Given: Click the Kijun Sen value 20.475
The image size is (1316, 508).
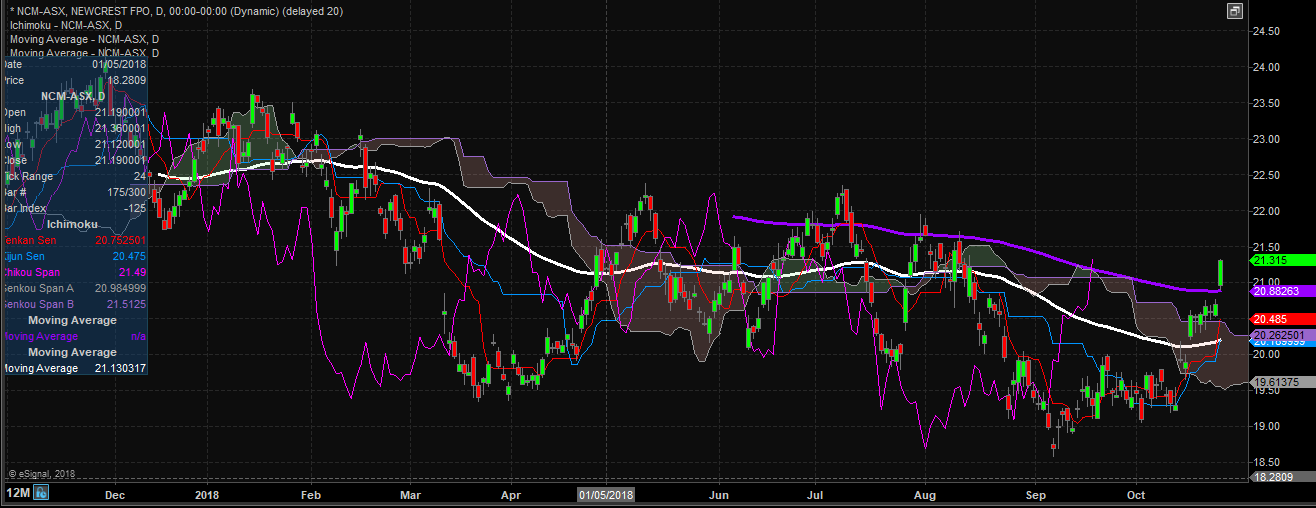Looking at the screenshot, I should (130, 256).
